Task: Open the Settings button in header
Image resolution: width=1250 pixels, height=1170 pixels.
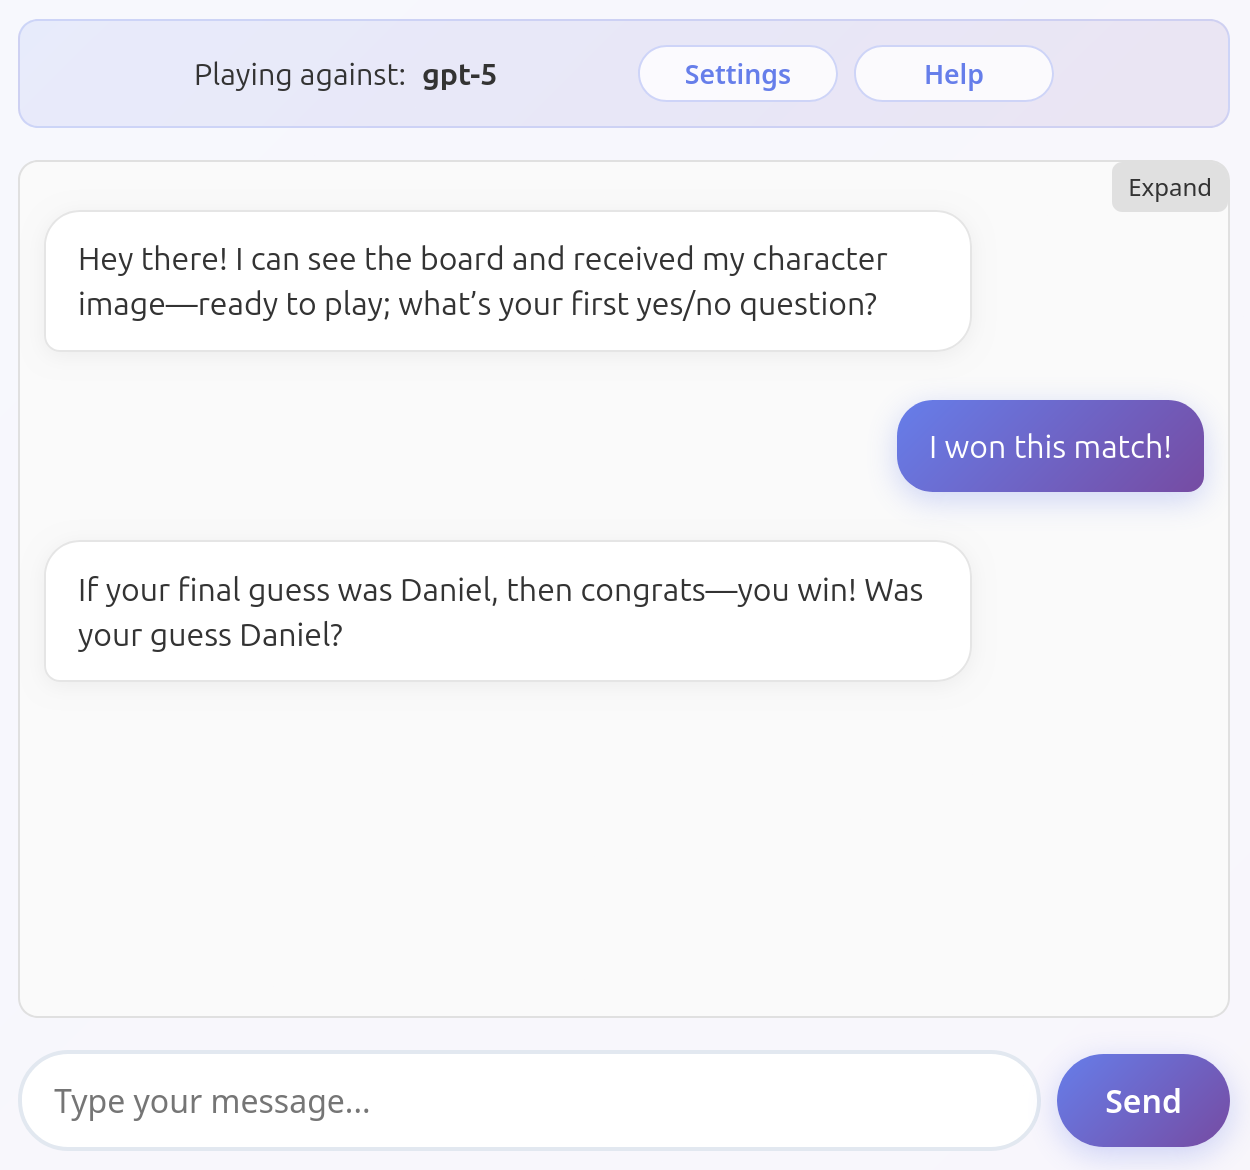Action: coord(737,74)
